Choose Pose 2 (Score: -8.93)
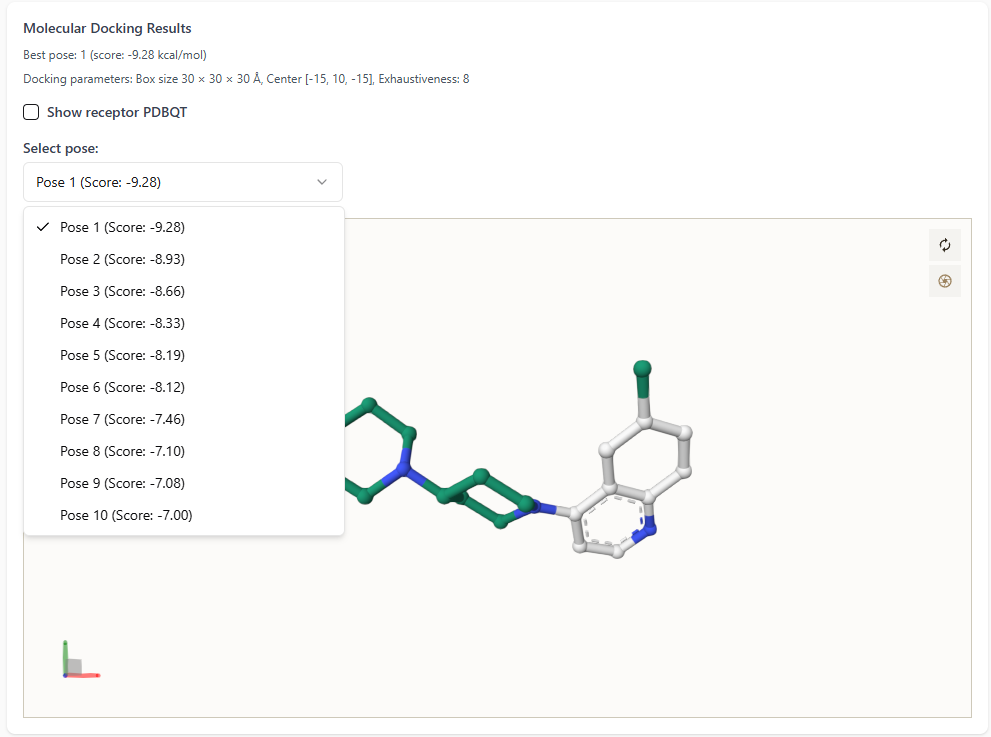The height and width of the screenshot is (737, 991). (x=122, y=259)
